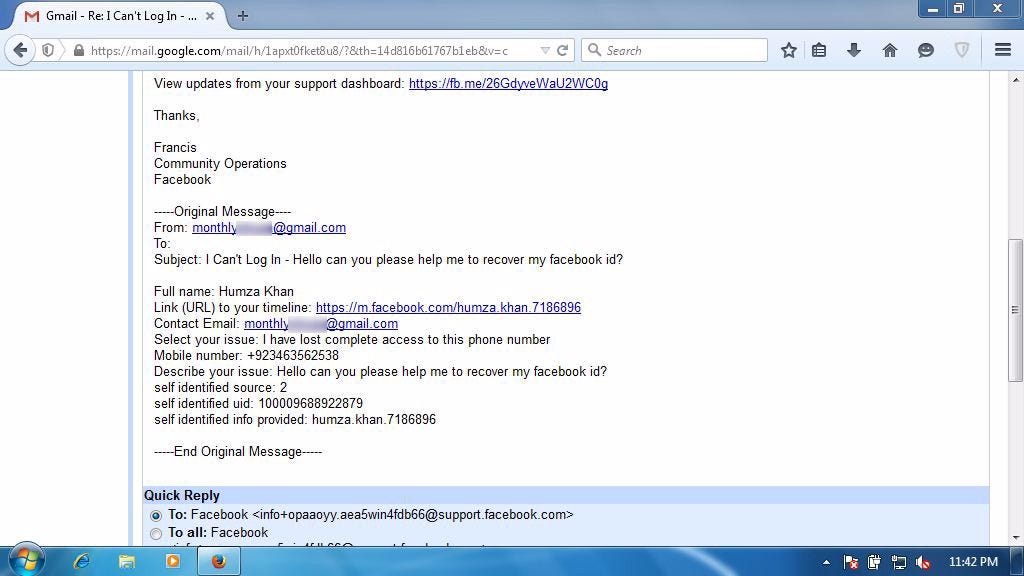The image size is (1024, 576).
Task: Open Action Center flag tray icon
Action: coord(851,562)
